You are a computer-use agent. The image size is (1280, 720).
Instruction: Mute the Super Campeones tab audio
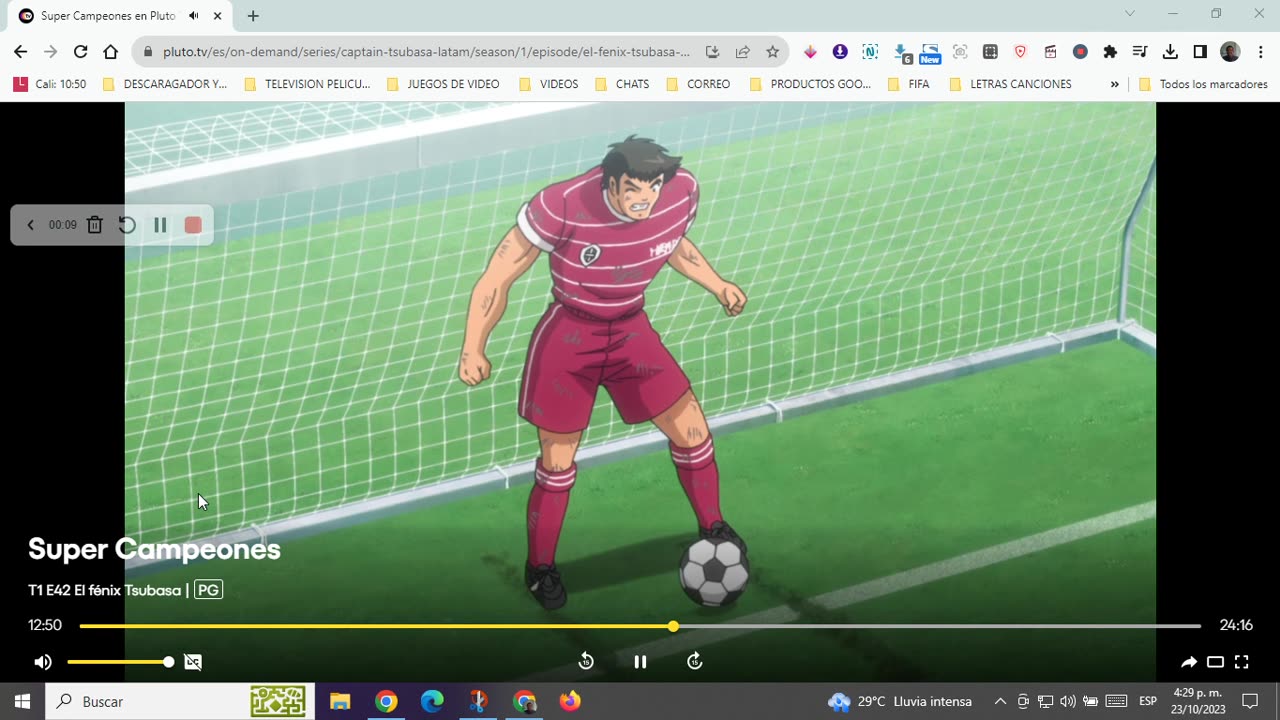click(x=194, y=16)
